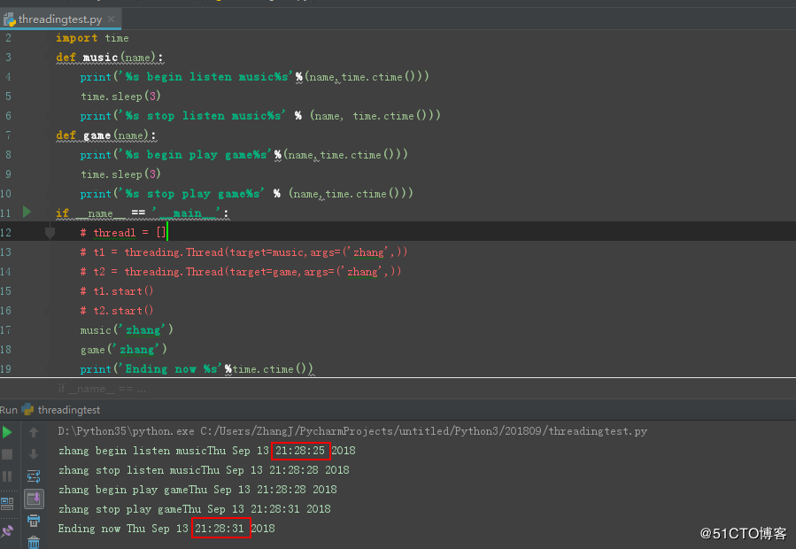Collapse the fold marker at line 12
This screenshot has height=549, width=796.
(50, 233)
